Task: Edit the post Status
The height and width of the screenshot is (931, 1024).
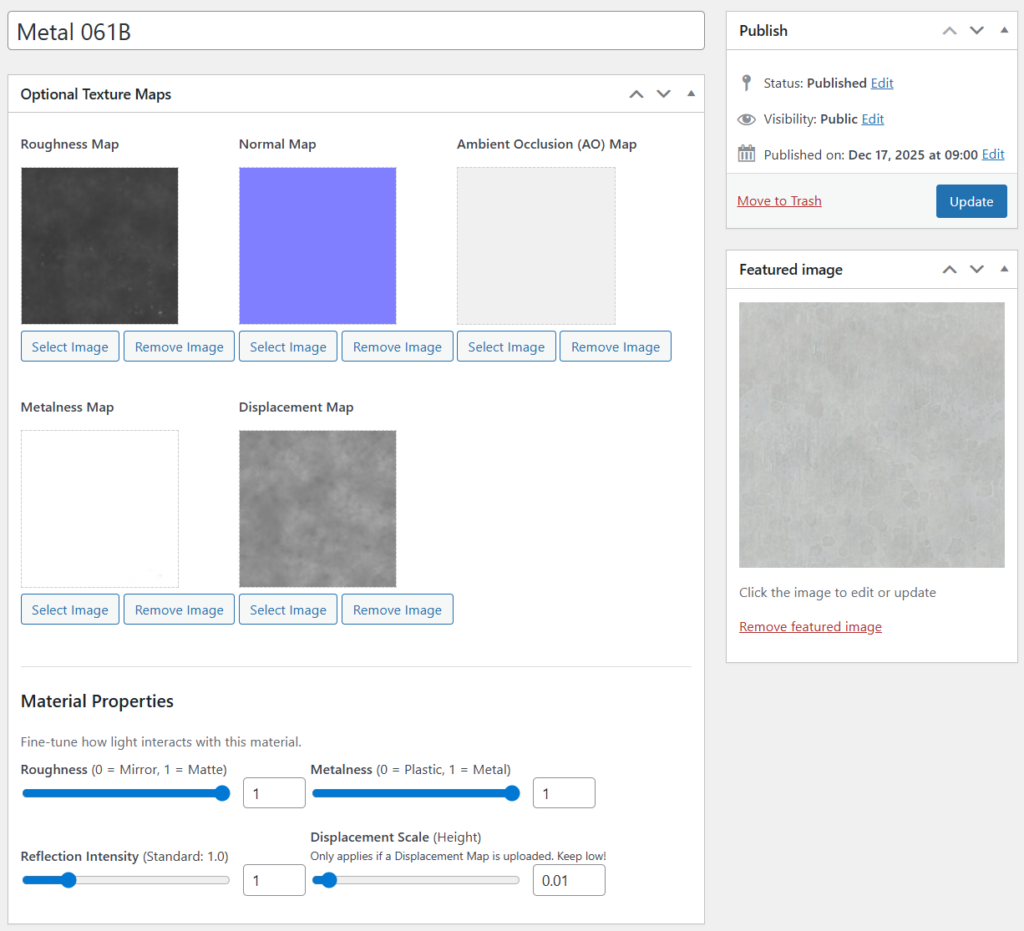Action: coord(882,83)
